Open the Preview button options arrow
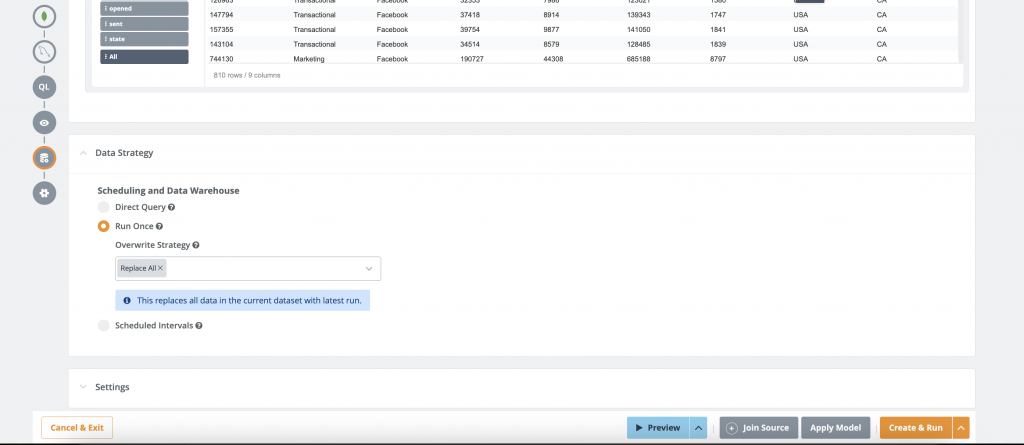Image resolution: width=1024 pixels, height=445 pixels. point(698,428)
